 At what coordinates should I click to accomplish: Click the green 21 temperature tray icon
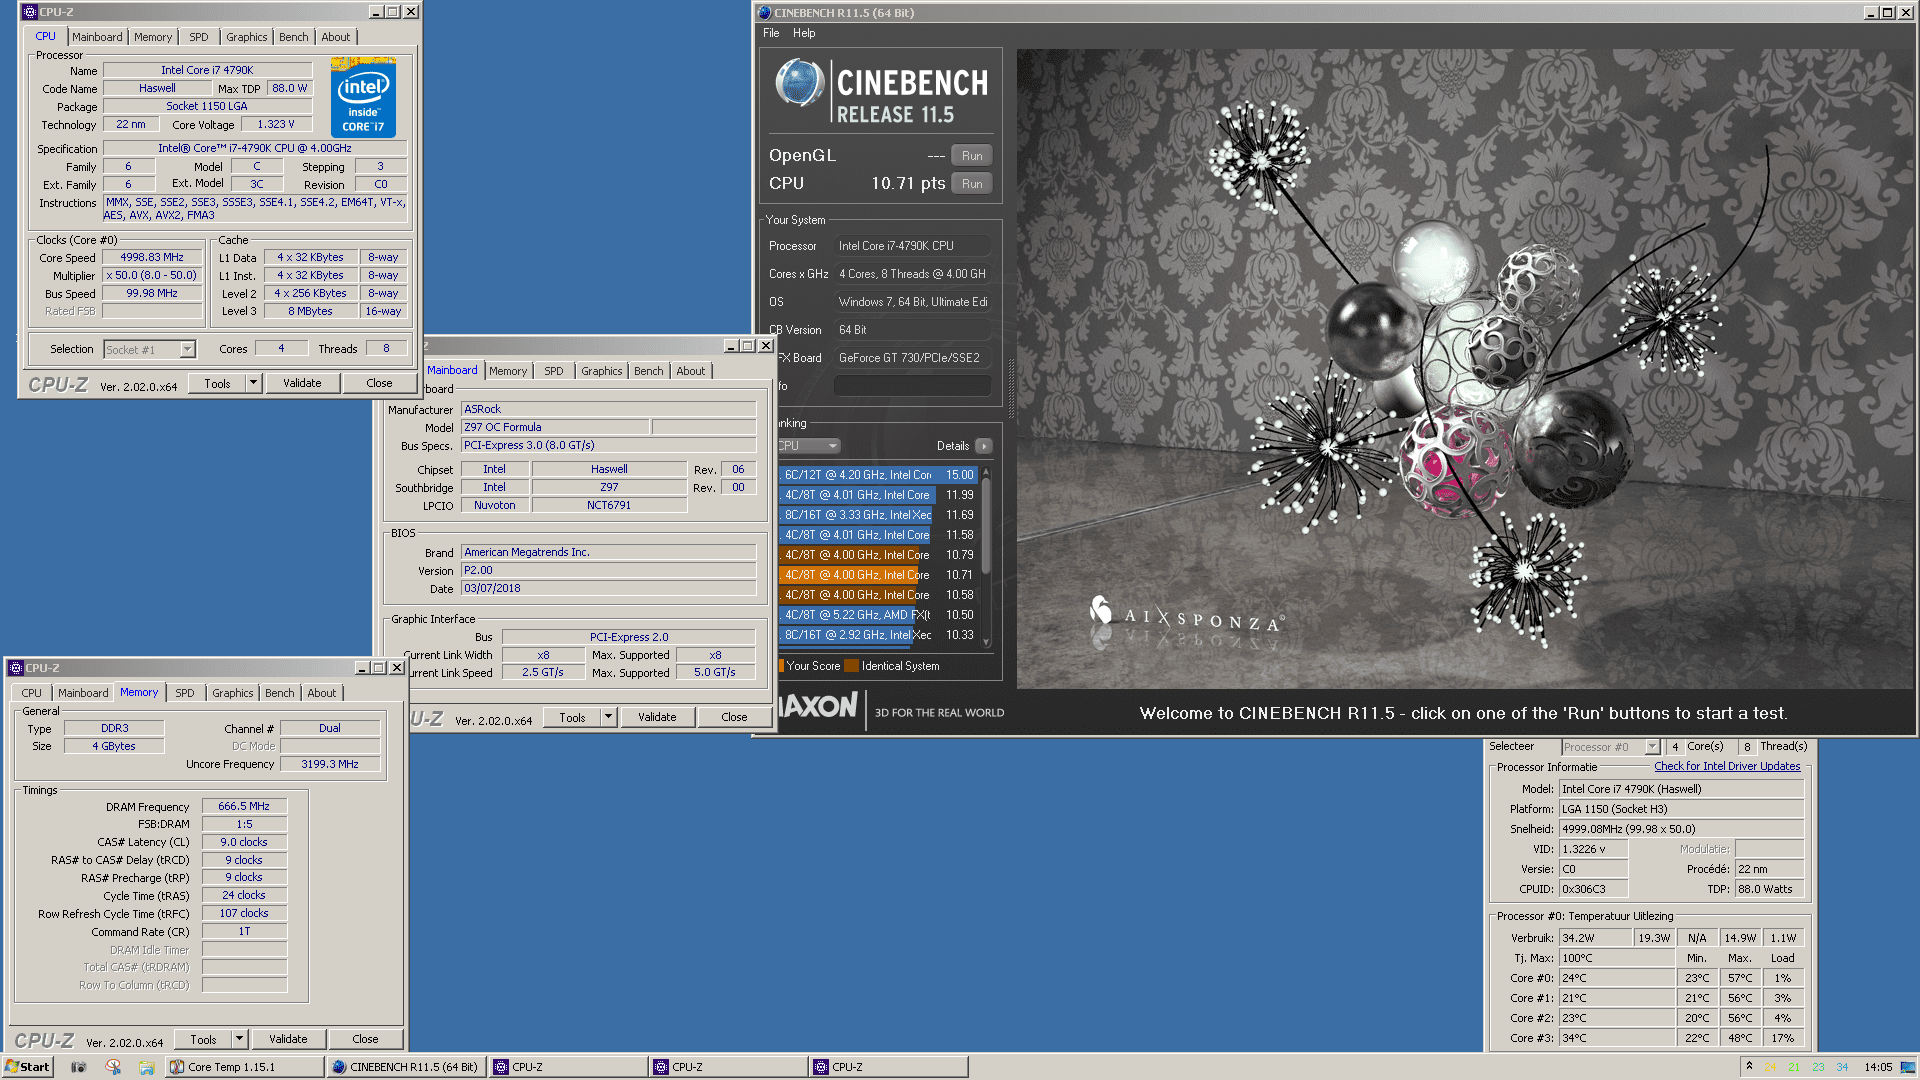point(1794,1067)
